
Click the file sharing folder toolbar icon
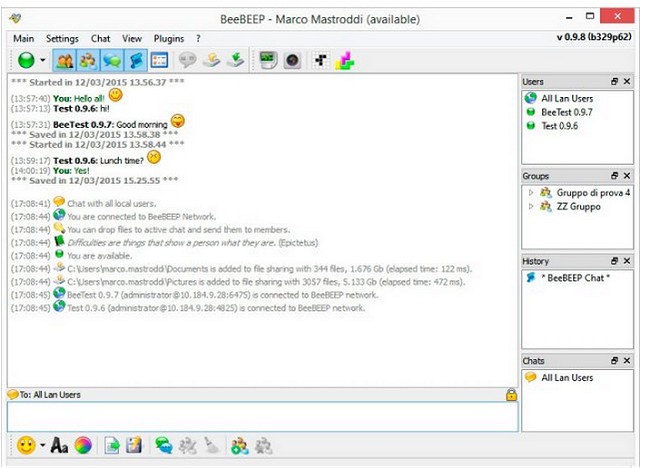(x=212, y=61)
